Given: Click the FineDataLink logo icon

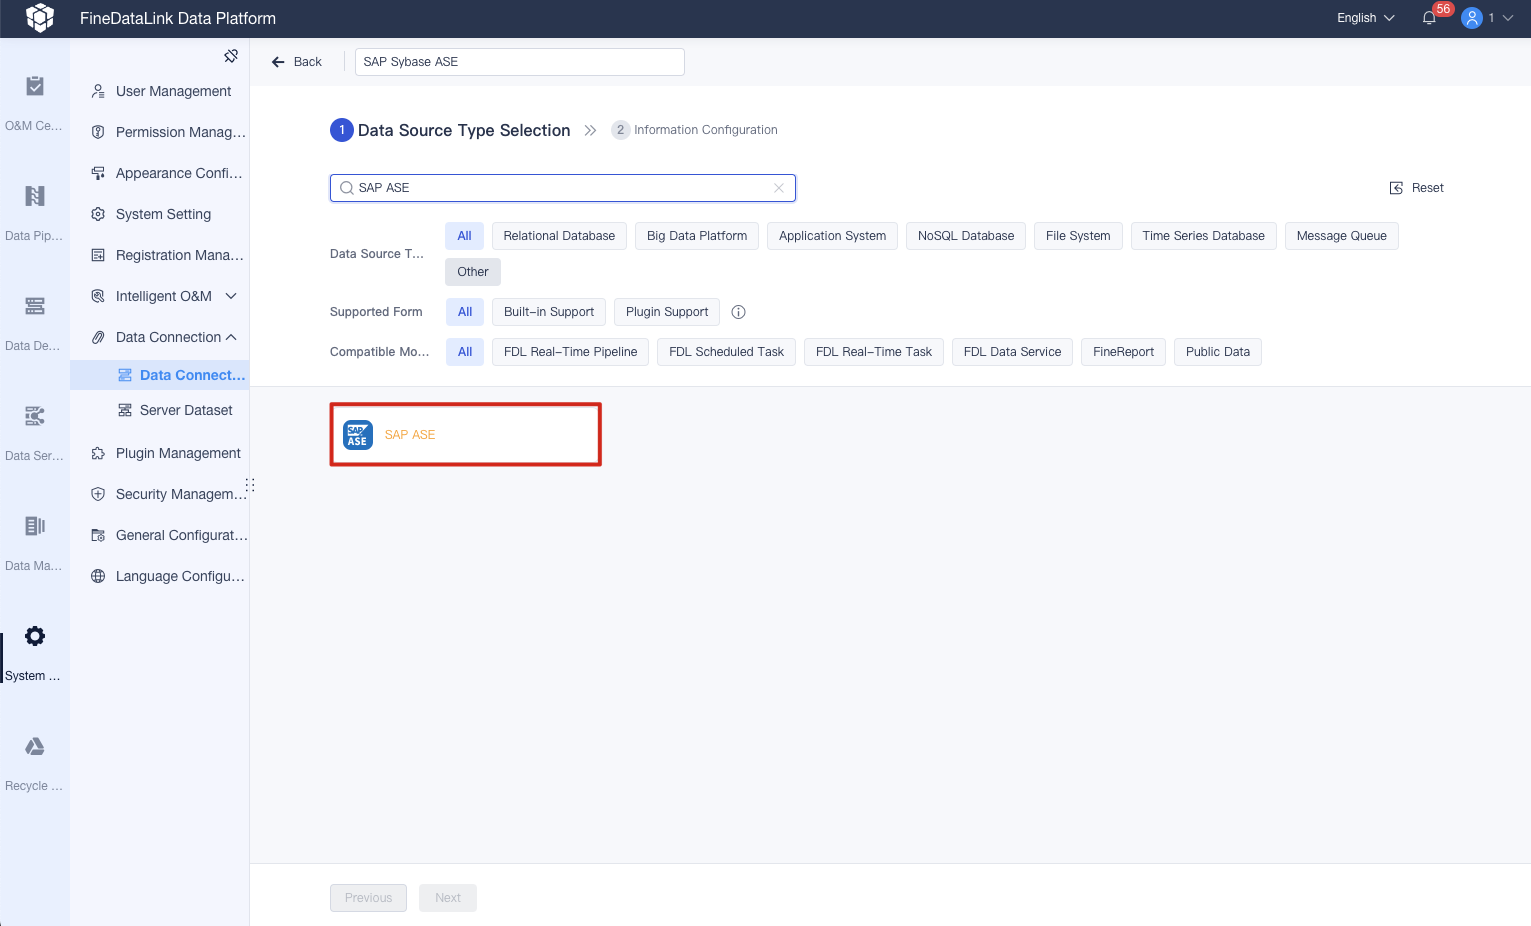Looking at the screenshot, I should point(40,18).
